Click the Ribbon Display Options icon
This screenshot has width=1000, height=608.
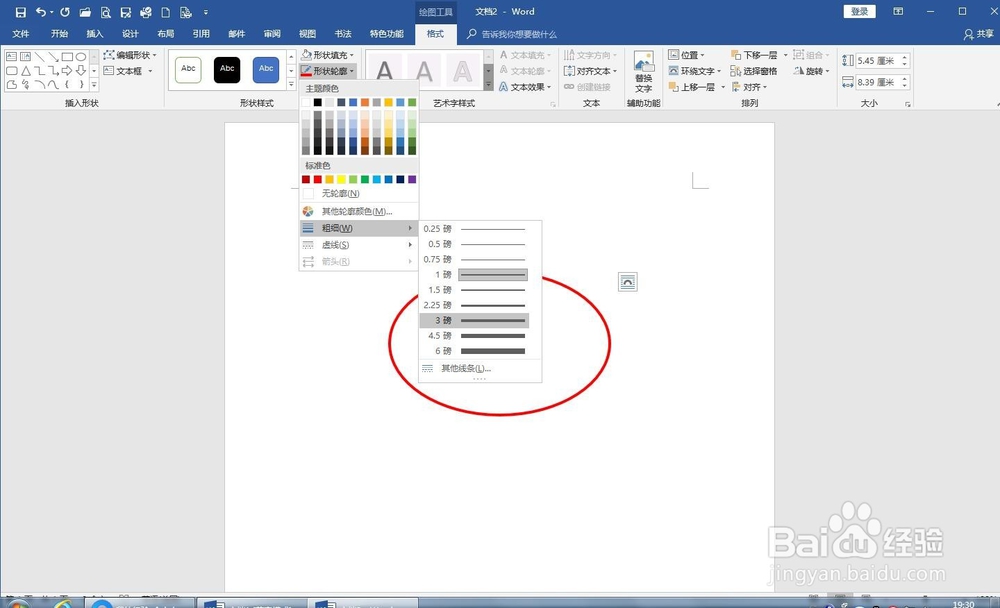tap(898, 11)
